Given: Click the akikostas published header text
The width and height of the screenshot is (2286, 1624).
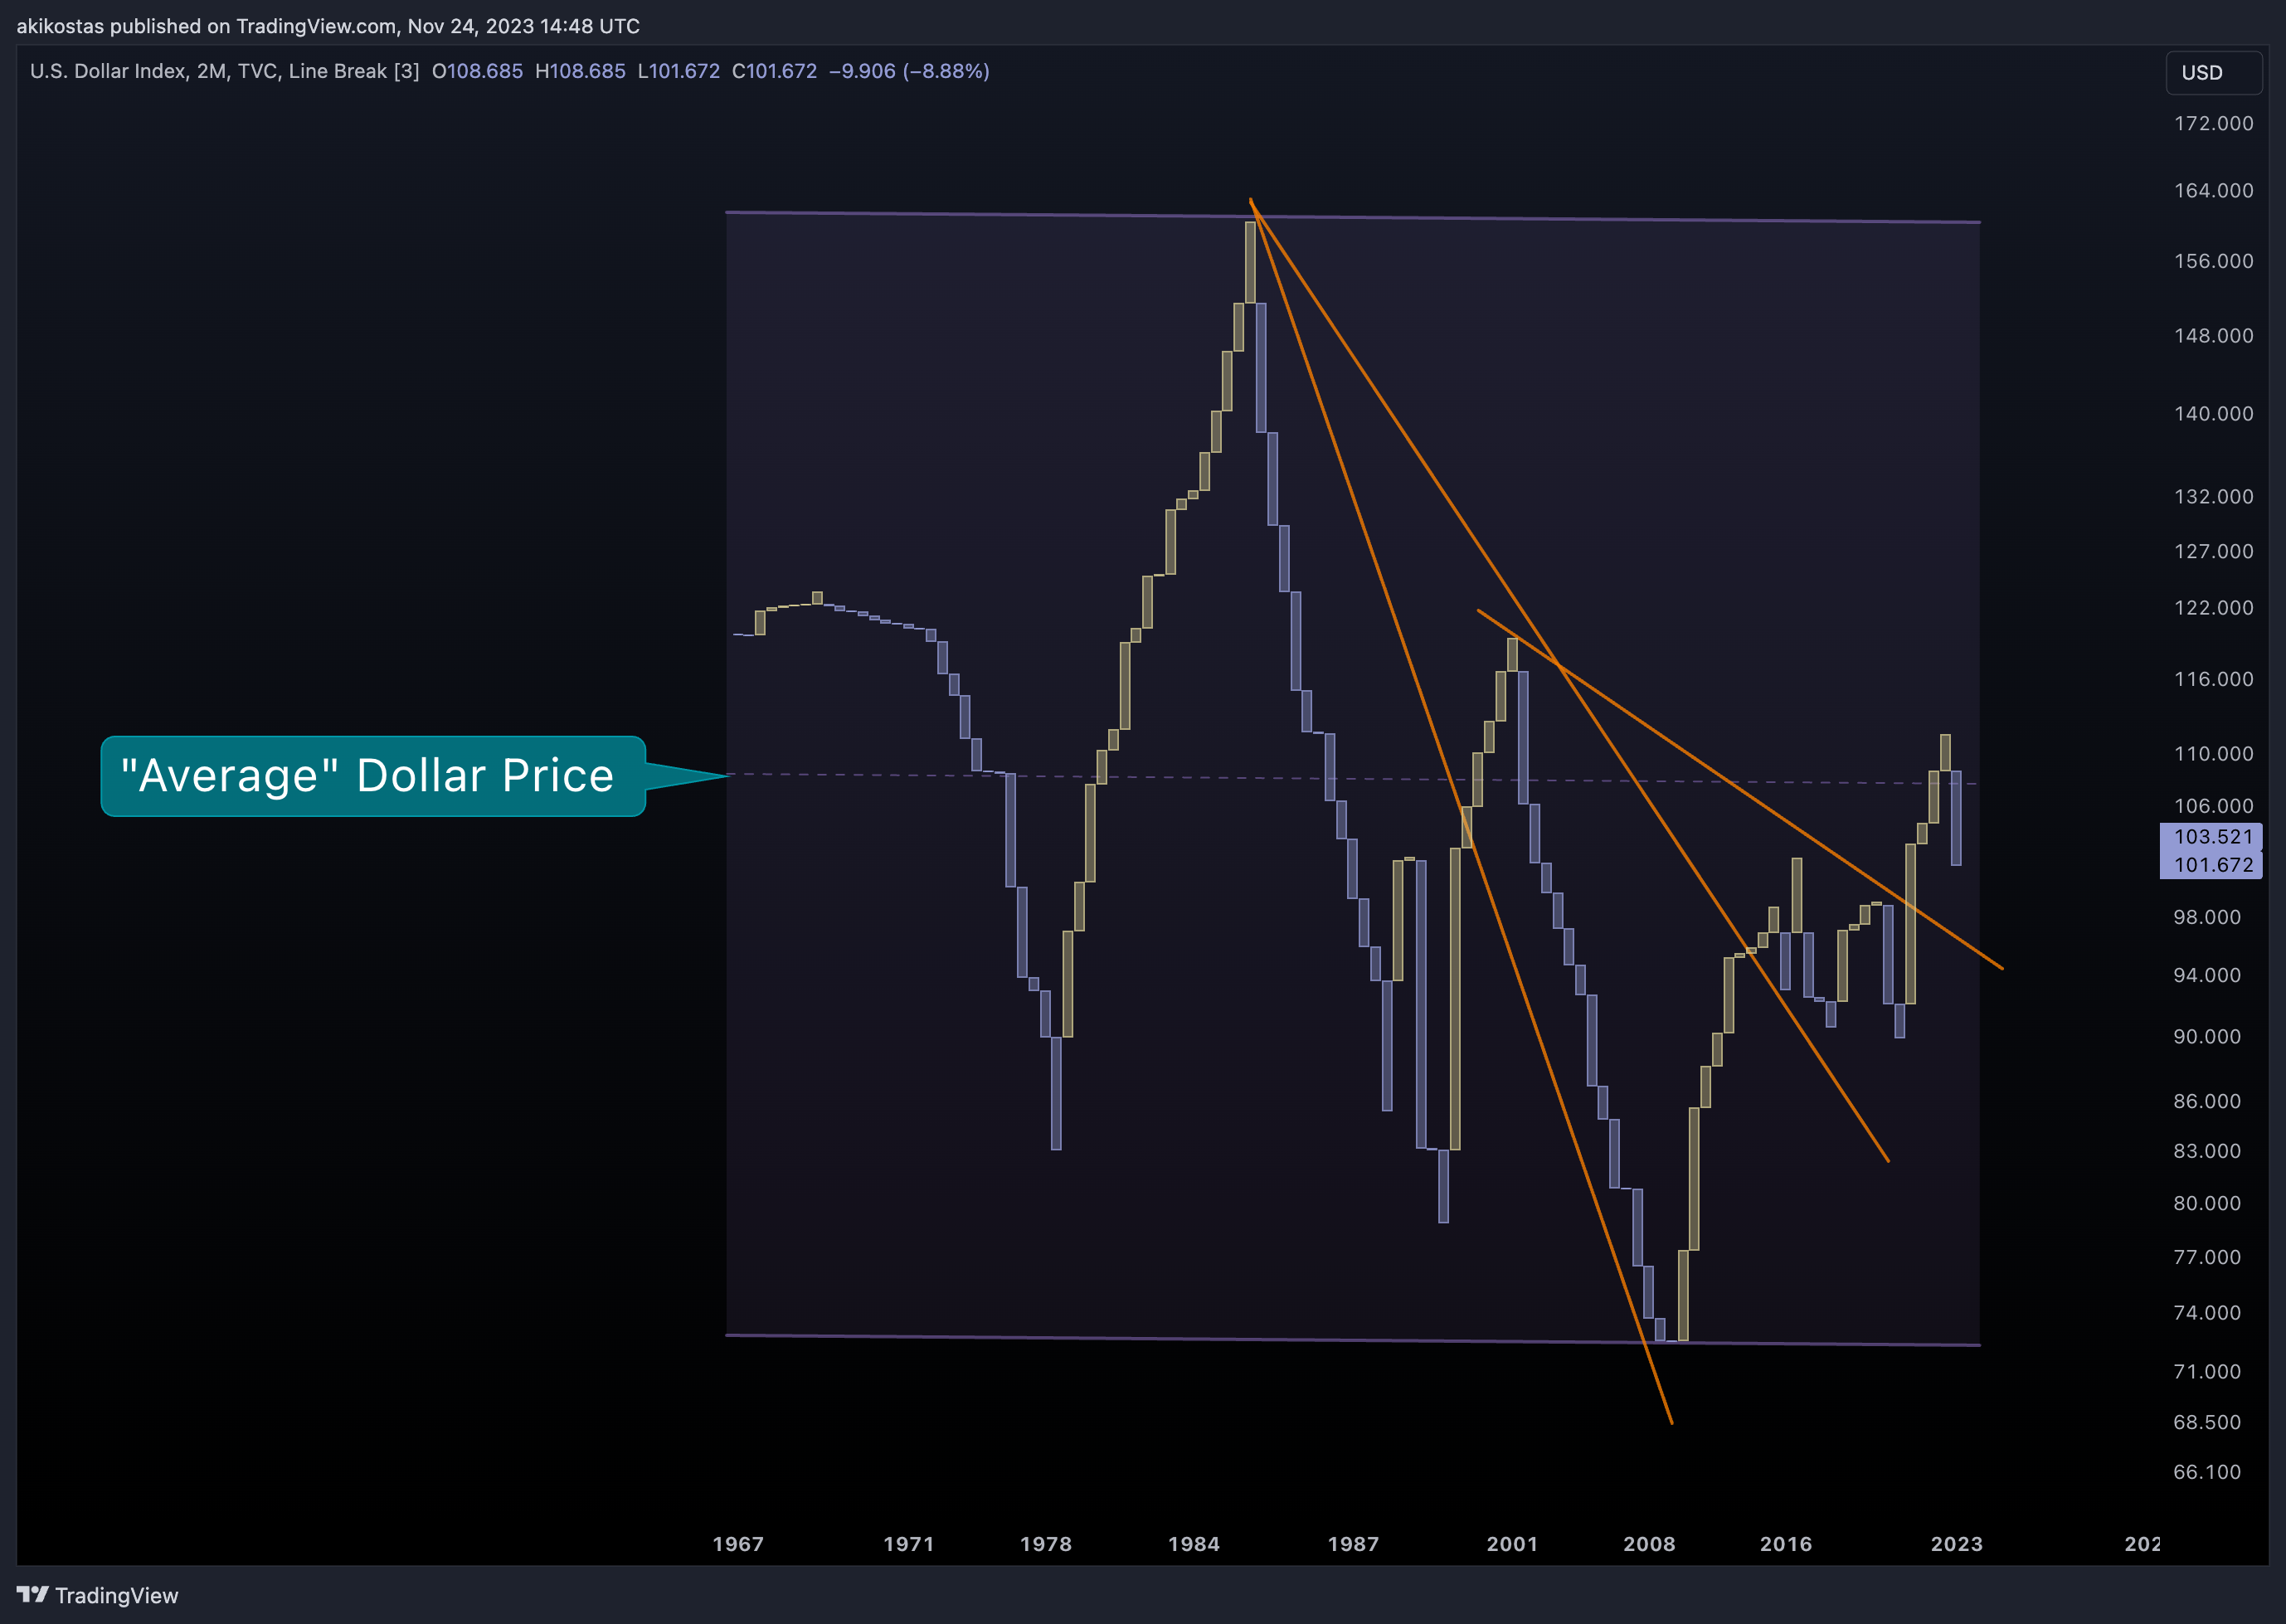Looking at the screenshot, I should pos(328,26).
